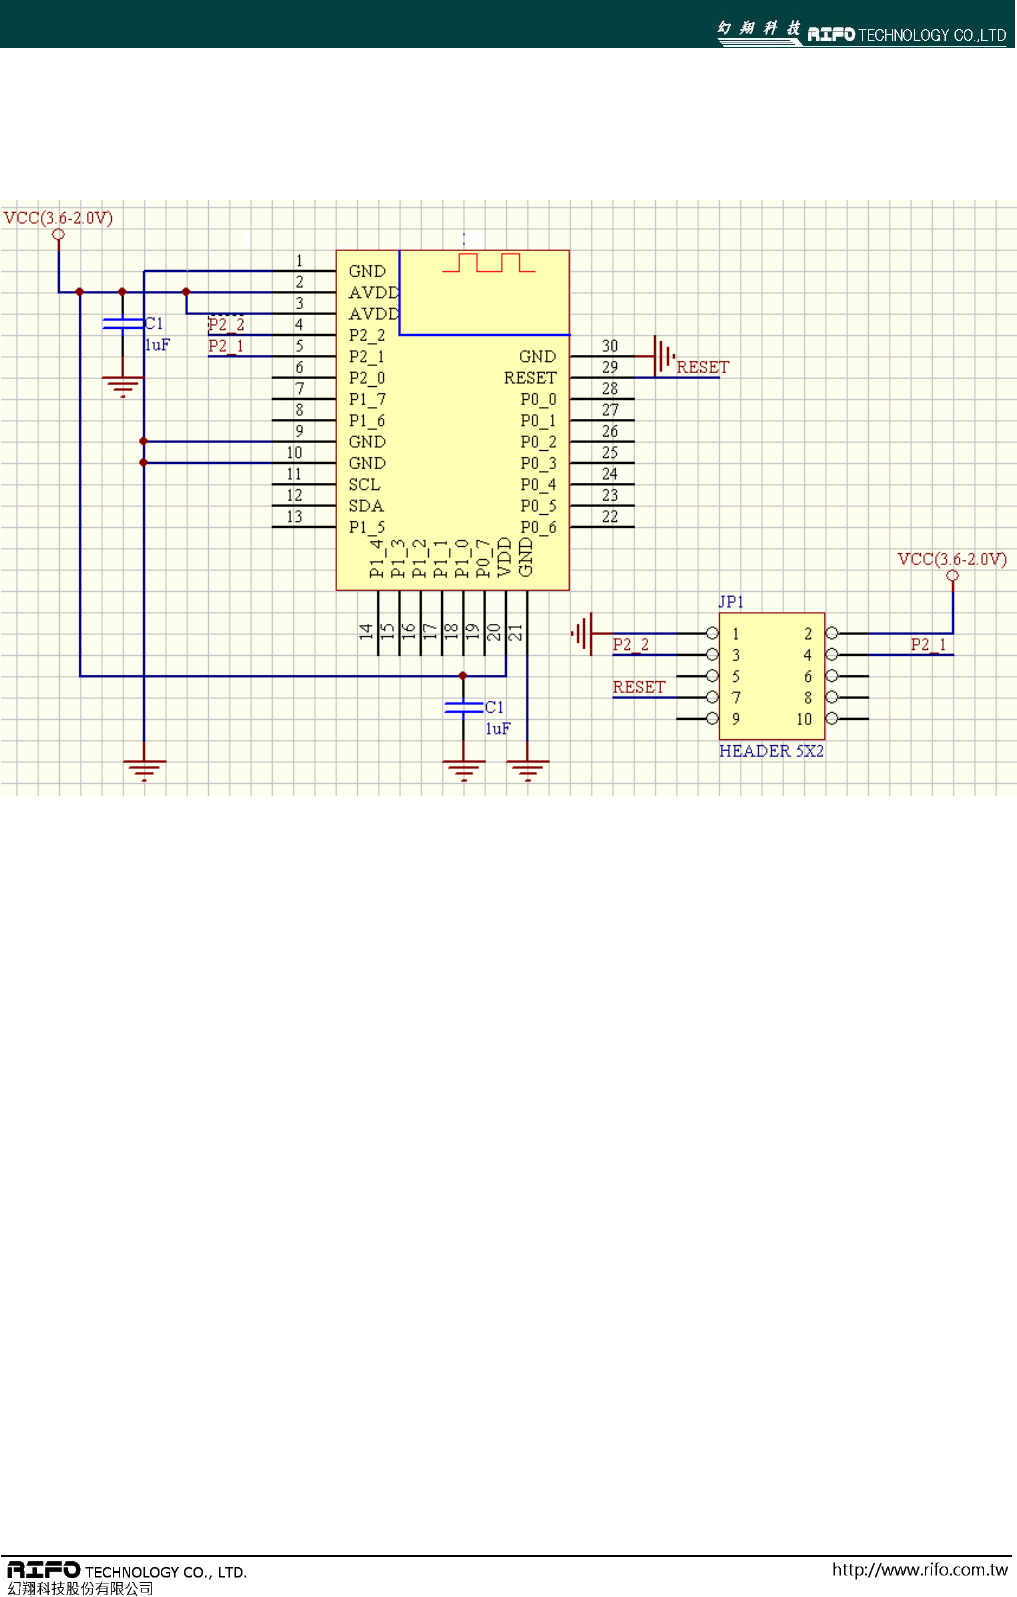
Task: Click the RIFO logo in the bottom footer
Action: click(x=44, y=1570)
